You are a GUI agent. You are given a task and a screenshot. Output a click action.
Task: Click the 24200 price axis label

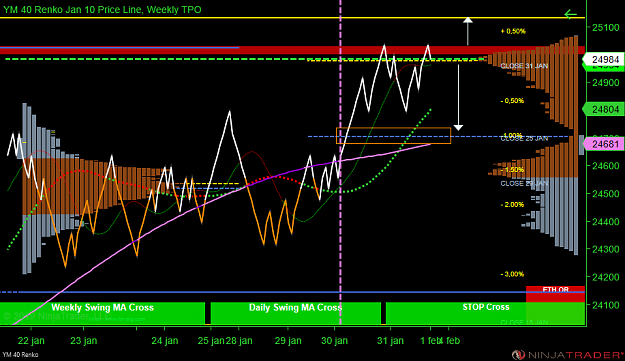(x=605, y=277)
